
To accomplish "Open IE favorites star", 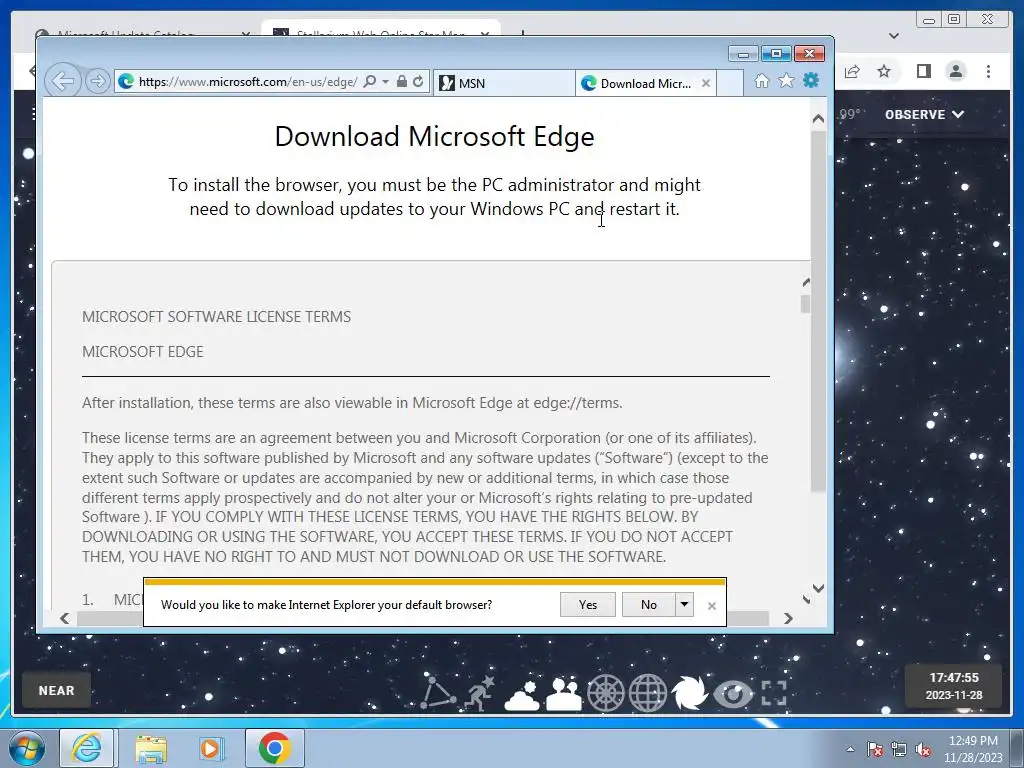I will coord(786,81).
